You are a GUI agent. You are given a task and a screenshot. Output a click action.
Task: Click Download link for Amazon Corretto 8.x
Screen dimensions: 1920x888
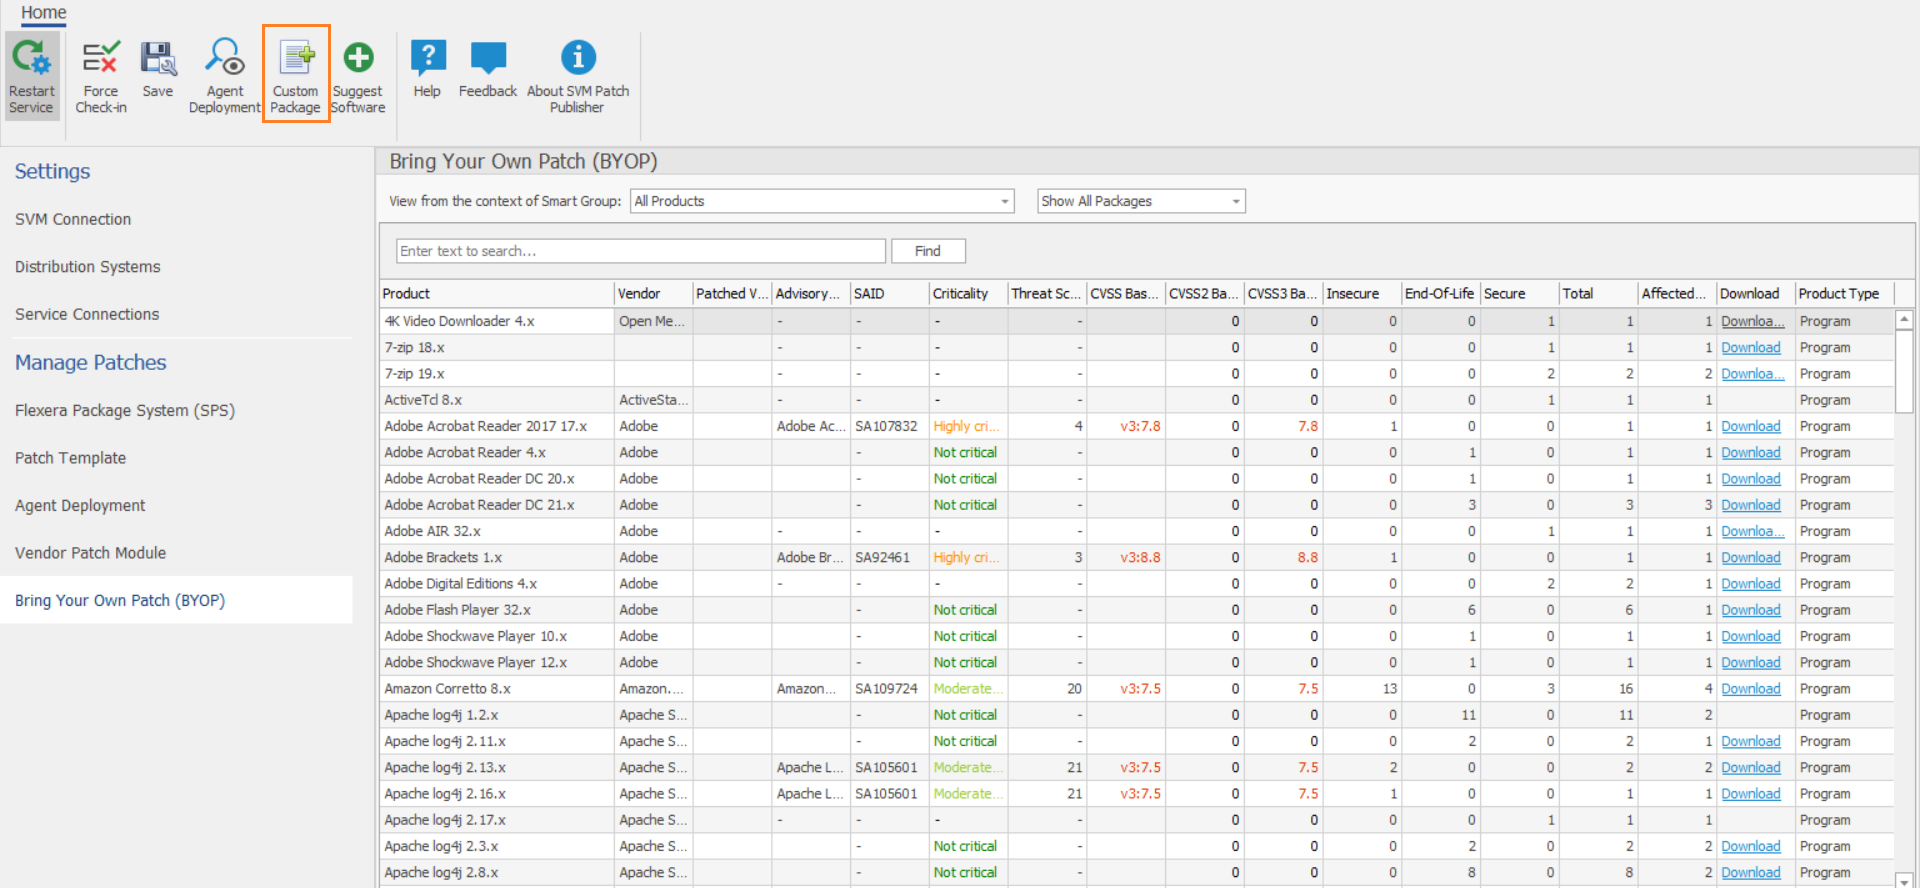[x=1750, y=689]
